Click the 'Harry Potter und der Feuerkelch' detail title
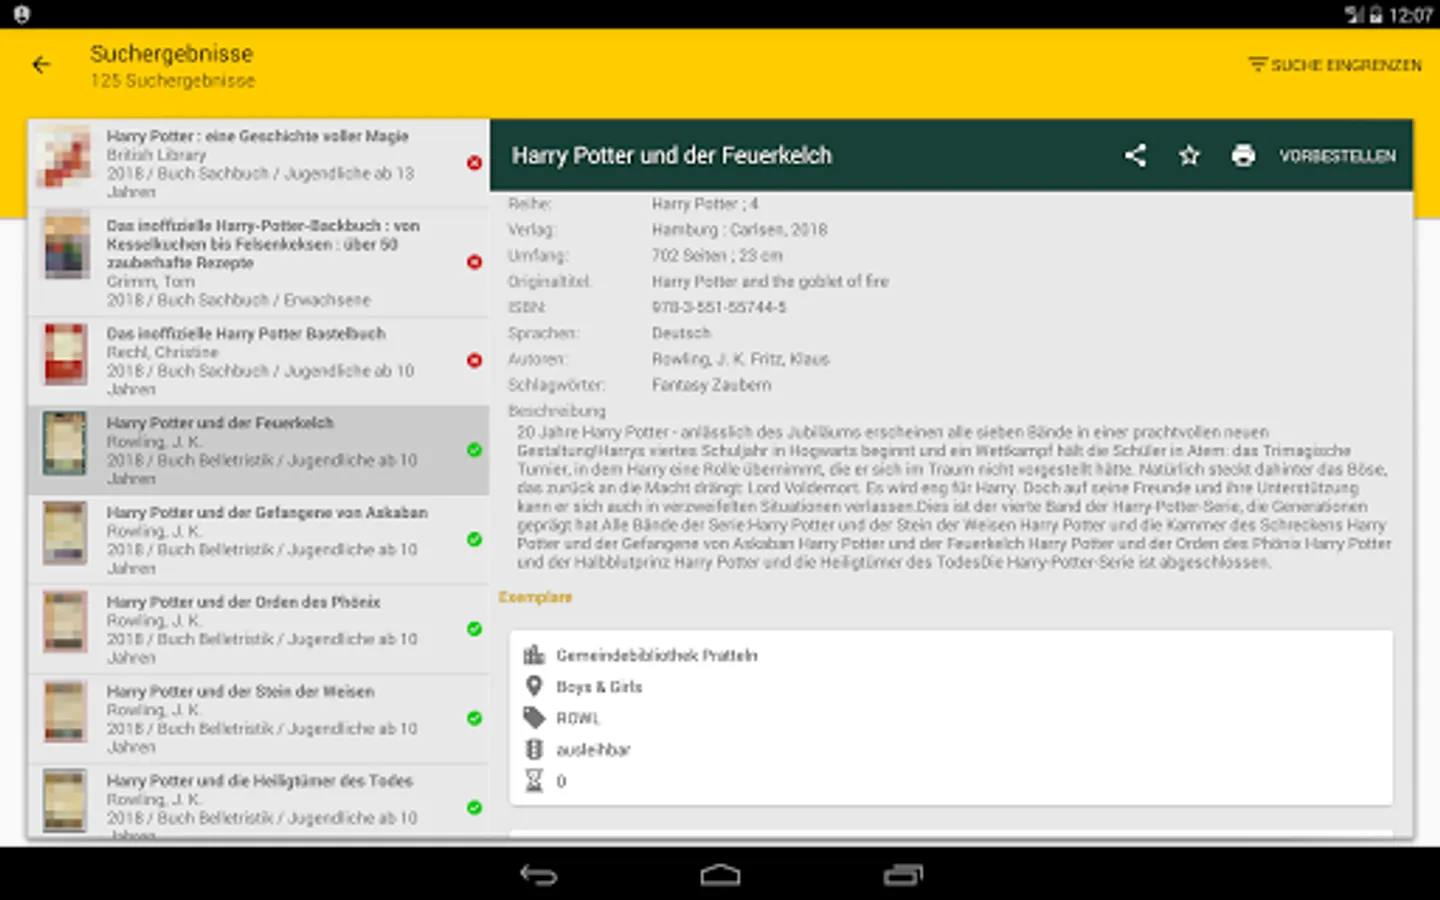 pyautogui.click(x=672, y=155)
